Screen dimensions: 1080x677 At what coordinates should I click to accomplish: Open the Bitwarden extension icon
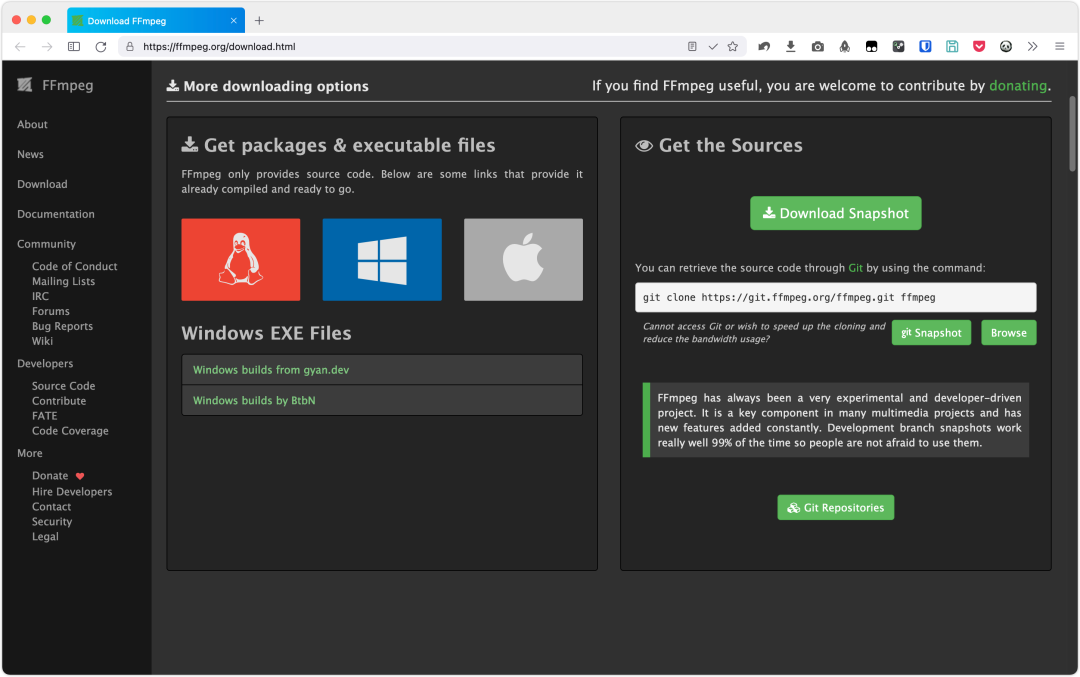tap(925, 47)
